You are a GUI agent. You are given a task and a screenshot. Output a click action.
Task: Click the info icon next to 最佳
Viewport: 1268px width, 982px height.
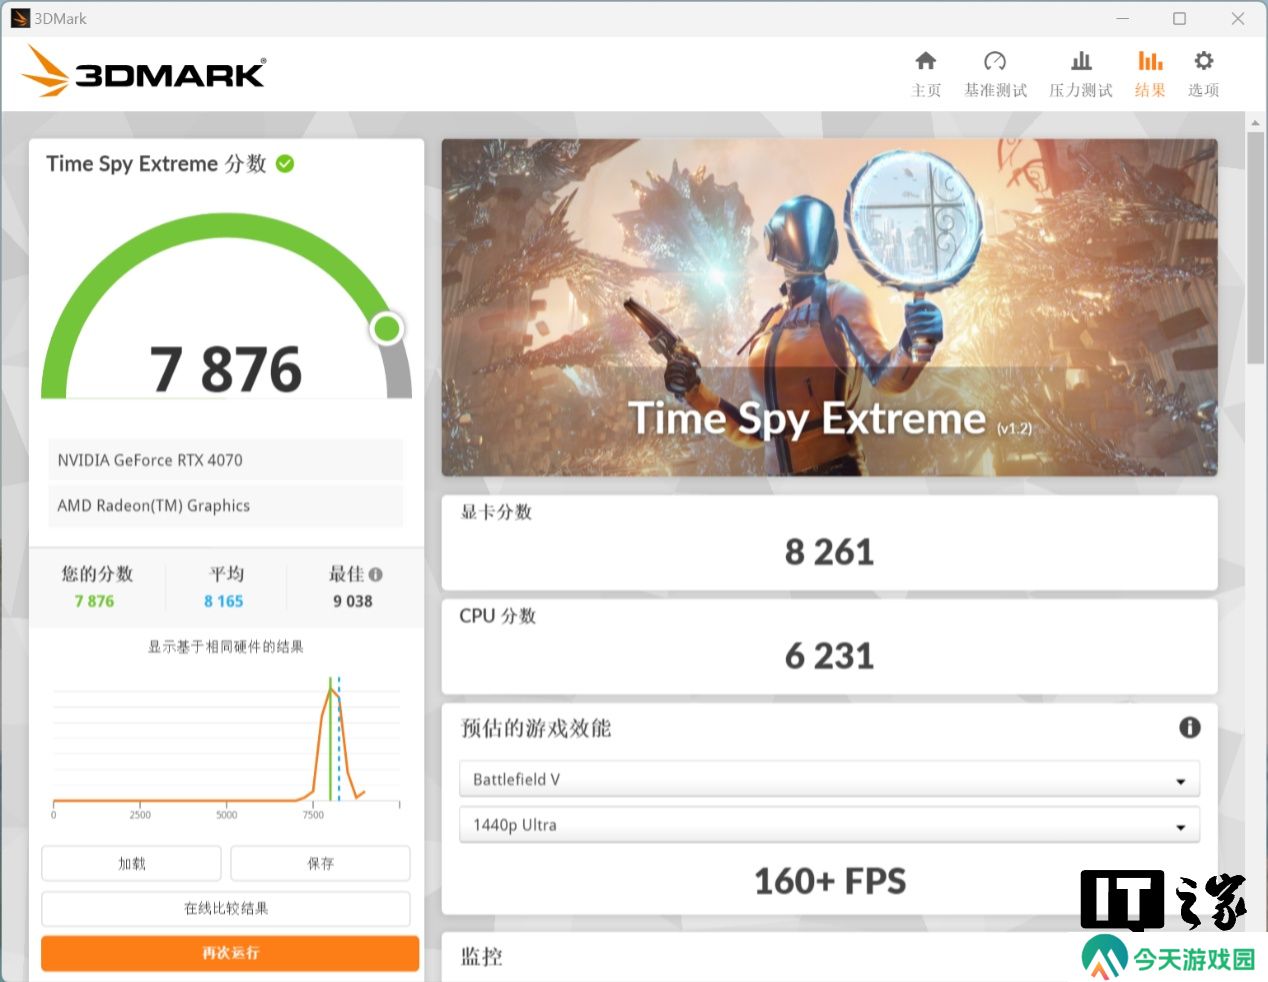375,574
